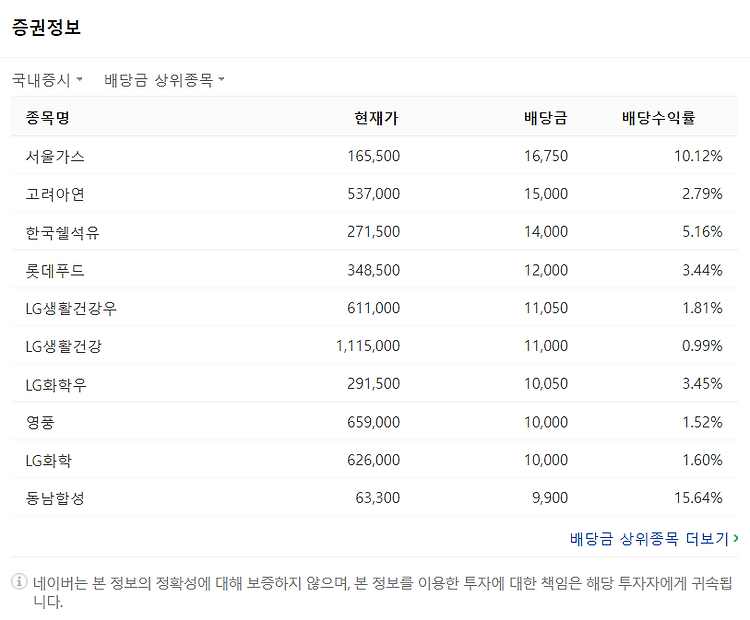
Task: Click the information icon beside the disclaimer
Action: click(19, 582)
